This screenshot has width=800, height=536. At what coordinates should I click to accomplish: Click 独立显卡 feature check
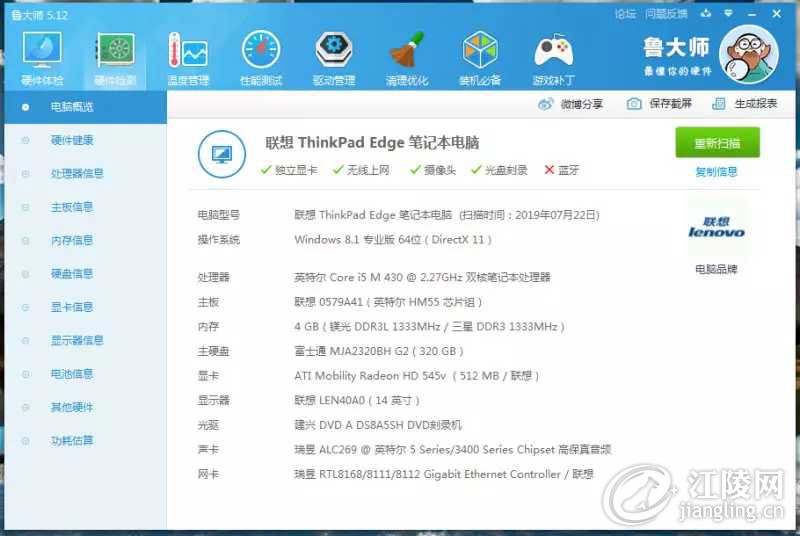289,170
